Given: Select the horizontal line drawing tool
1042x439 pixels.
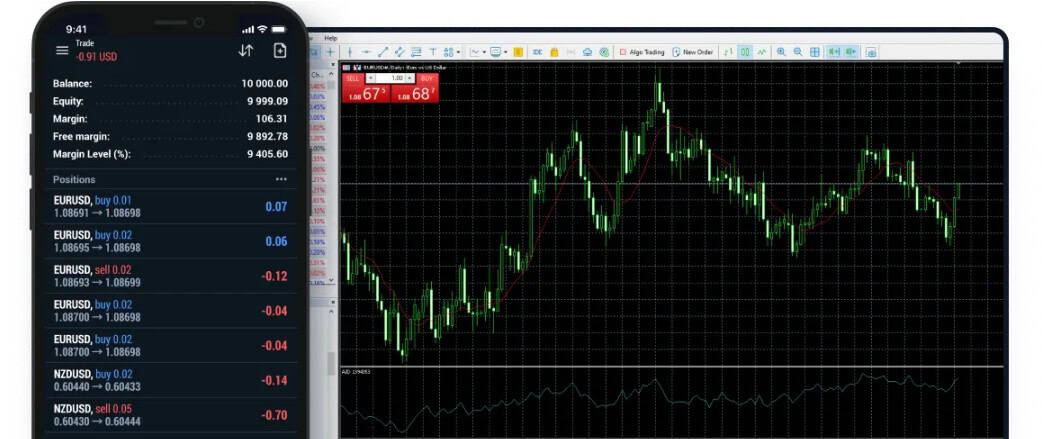Looking at the screenshot, I should coord(366,52).
